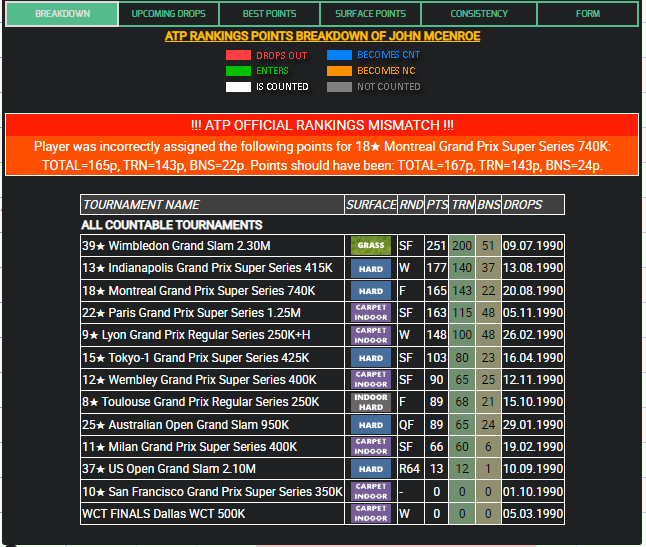Click the RND column header
The image size is (646, 547).
[411, 205]
